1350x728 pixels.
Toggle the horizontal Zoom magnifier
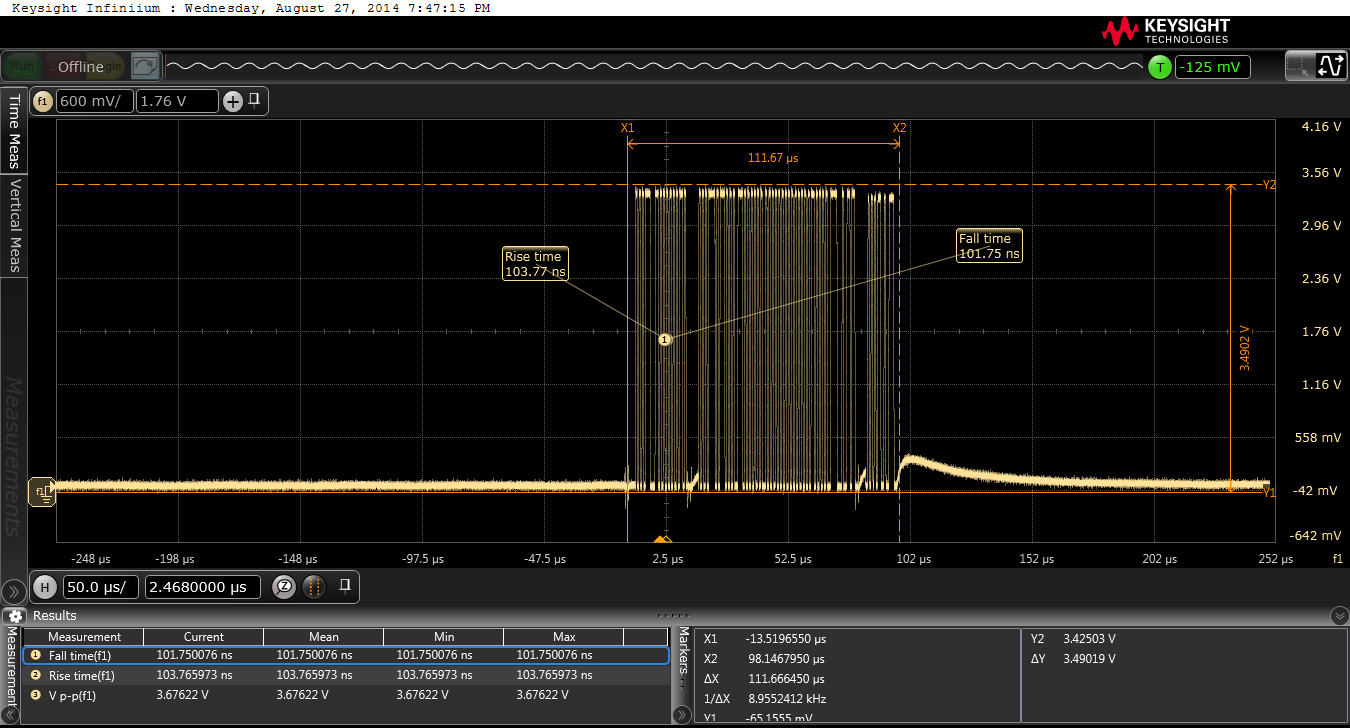pyautogui.click(x=284, y=587)
